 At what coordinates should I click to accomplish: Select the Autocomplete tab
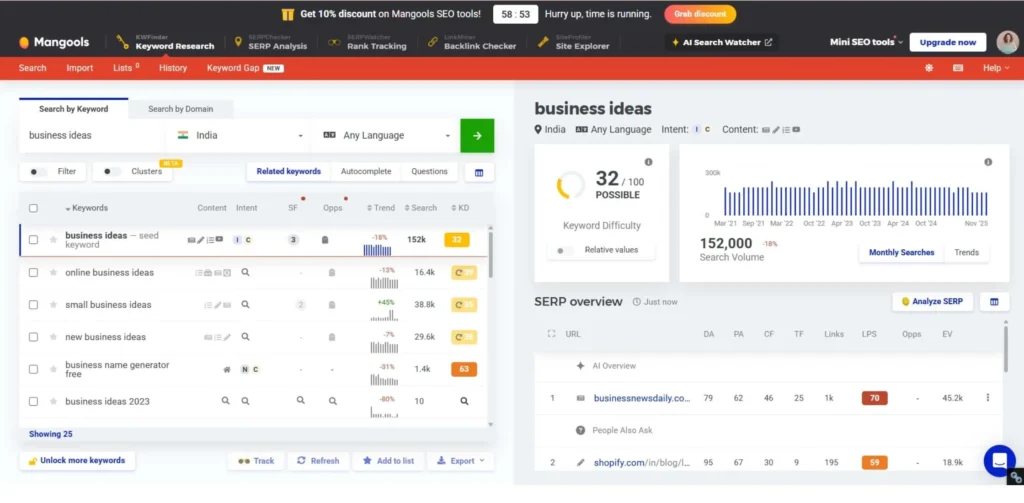366,172
